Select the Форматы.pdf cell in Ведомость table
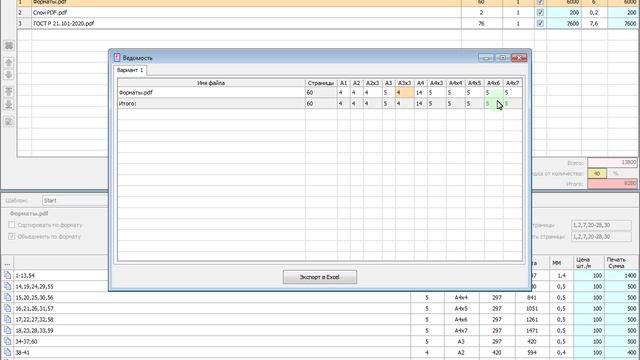Screen dimensions: 640x360 pos(211,93)
